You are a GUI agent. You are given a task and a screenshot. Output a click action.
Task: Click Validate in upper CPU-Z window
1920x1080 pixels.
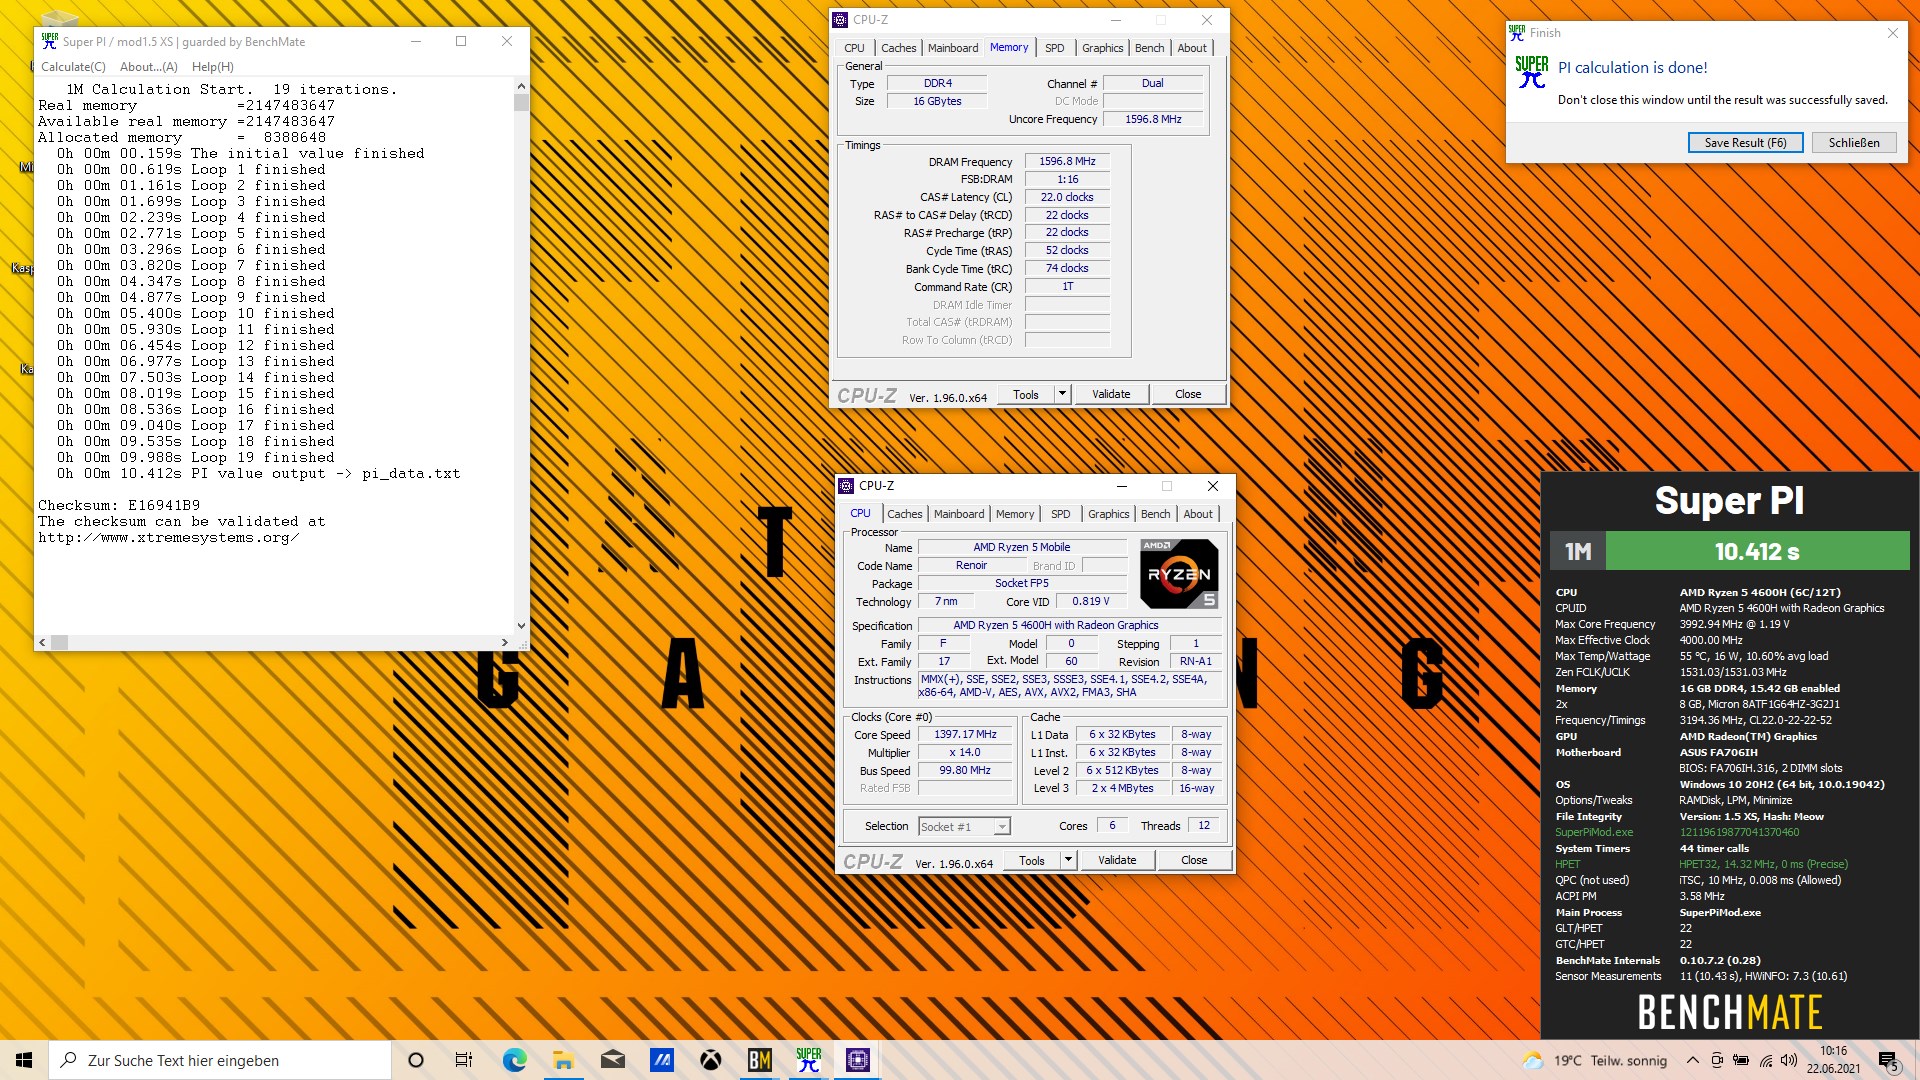(x=1111, y=395)
